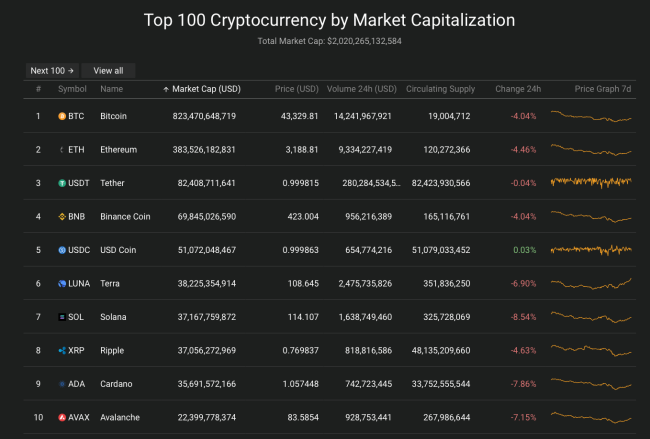Sort by Circulating Supply column header
Viewport: 650px width, 439px height.
[x=440, y=89]
